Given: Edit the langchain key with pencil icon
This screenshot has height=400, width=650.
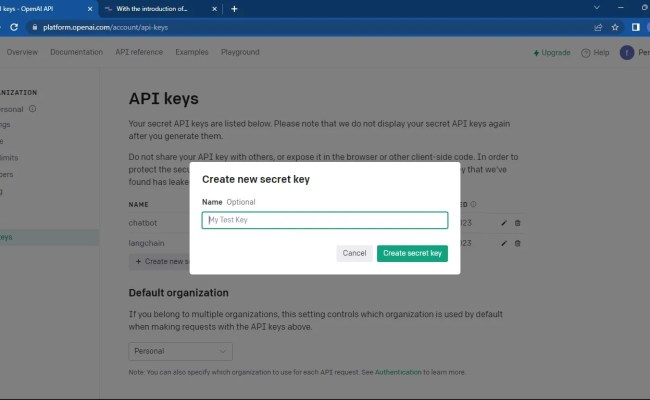Looking at the screenshot, I should [x=504, y=243].
